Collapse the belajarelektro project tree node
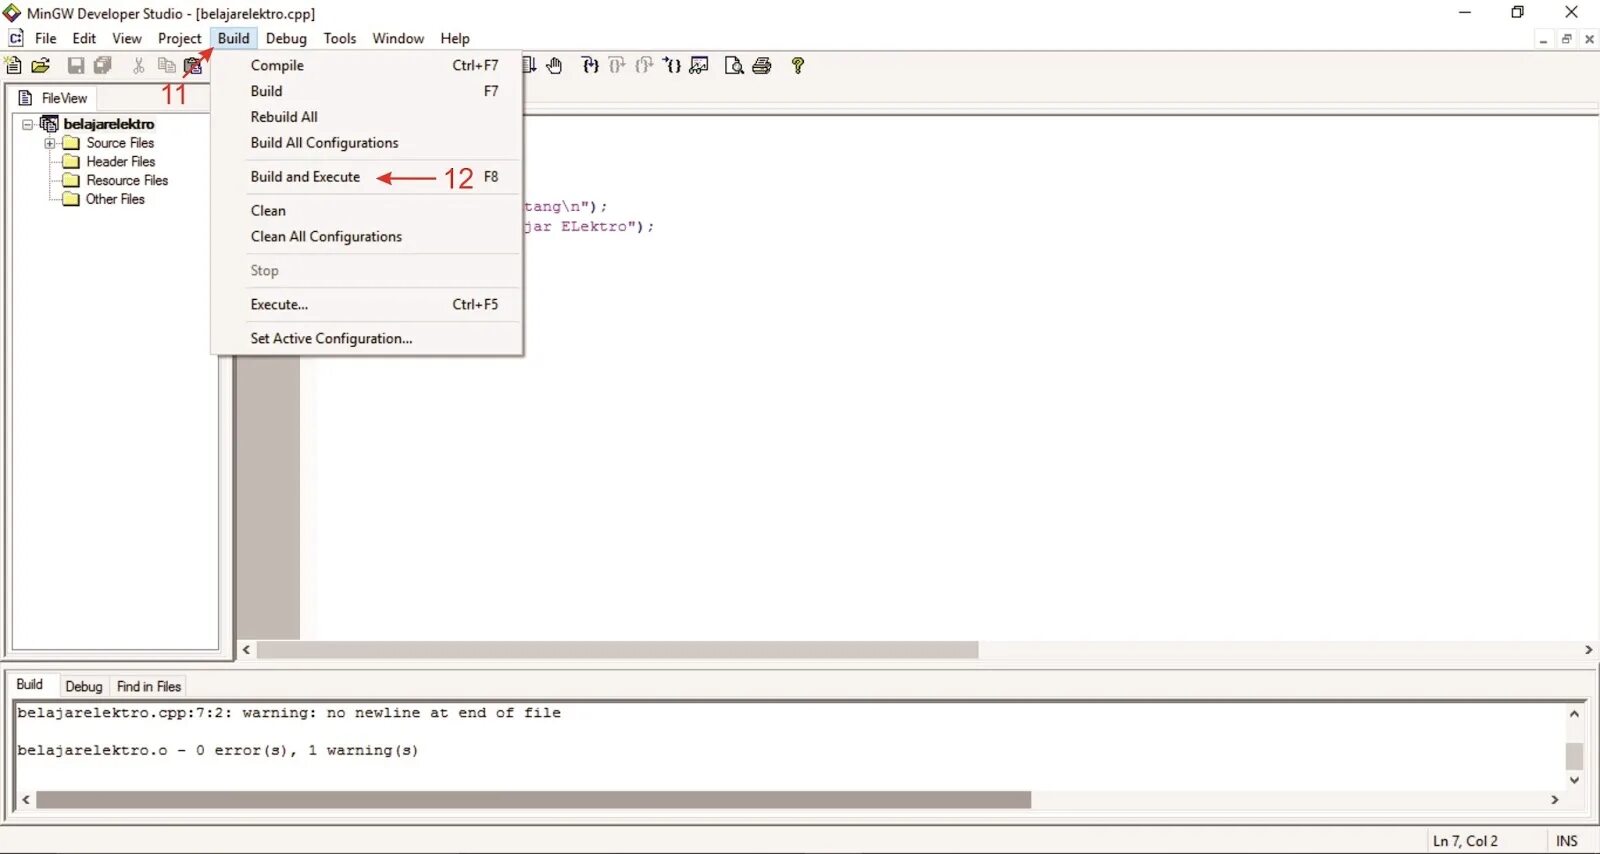Viewport: 1600px width, 854px height. pyautogui.click(x=28, y=124)
